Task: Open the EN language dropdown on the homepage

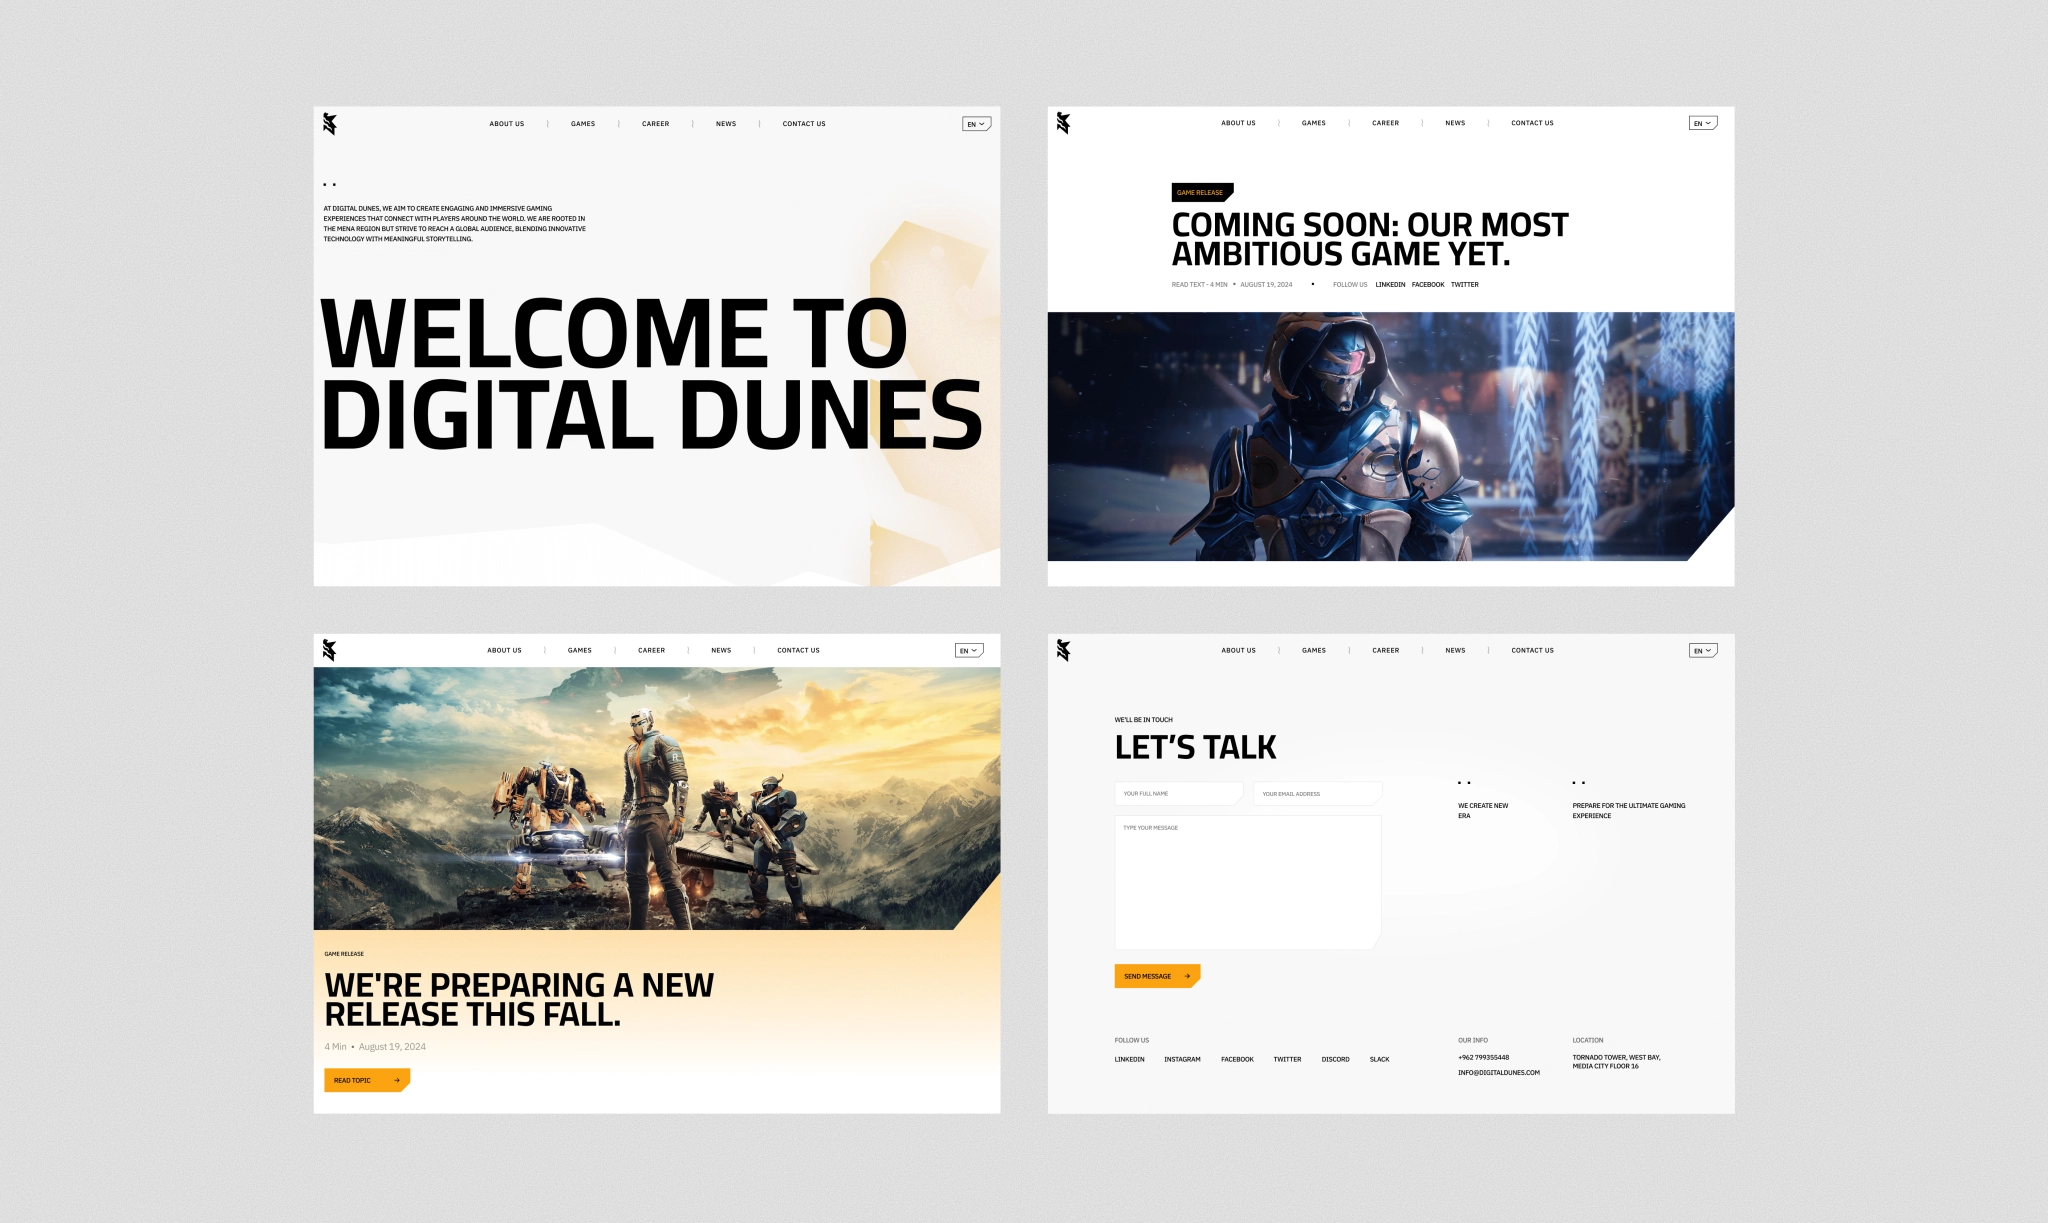Action: 976,123
